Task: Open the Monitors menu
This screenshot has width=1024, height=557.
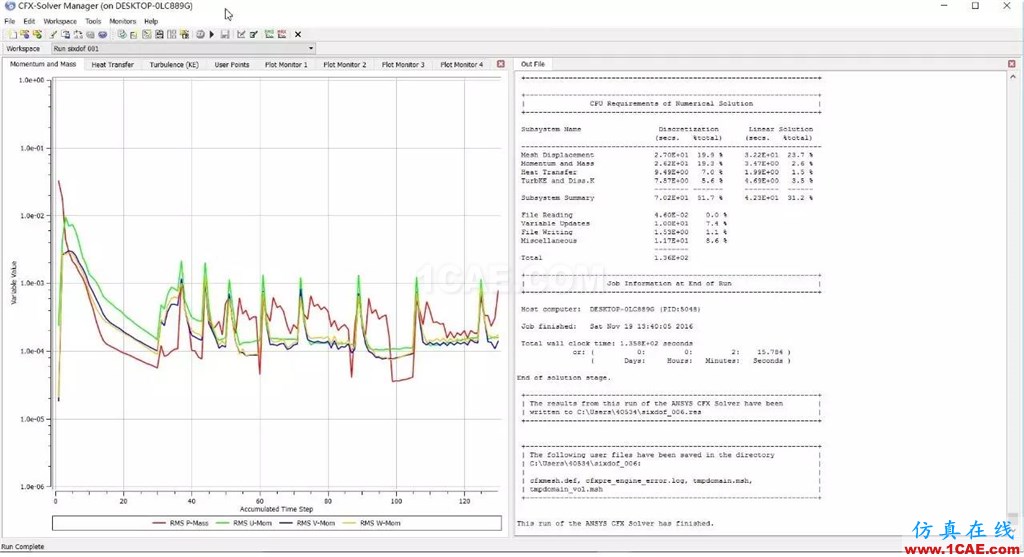Action: (x=123, y=21)
